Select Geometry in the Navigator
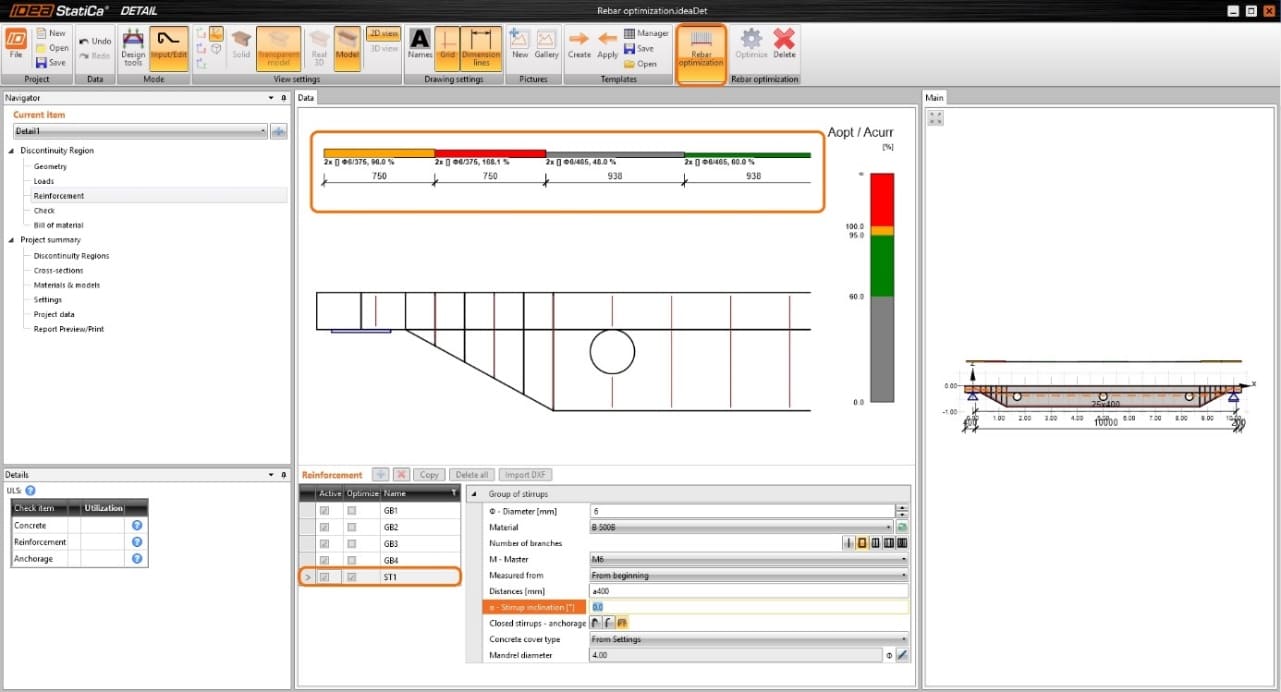 coord(50,166)
